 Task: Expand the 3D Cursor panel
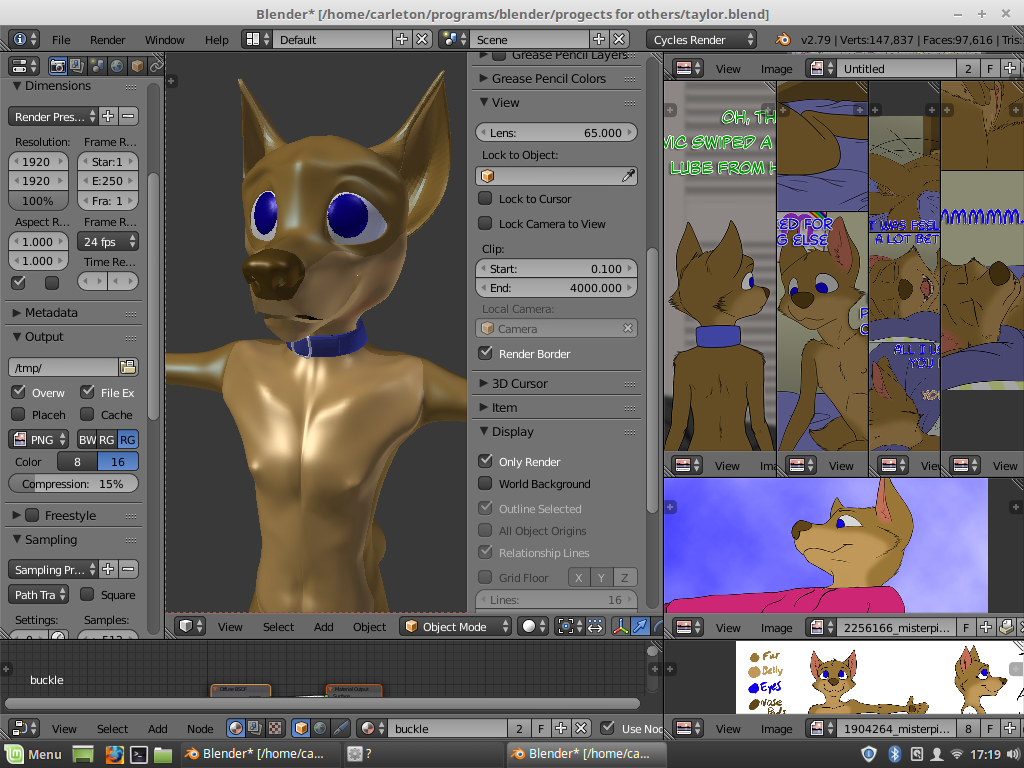coord(520,383)
